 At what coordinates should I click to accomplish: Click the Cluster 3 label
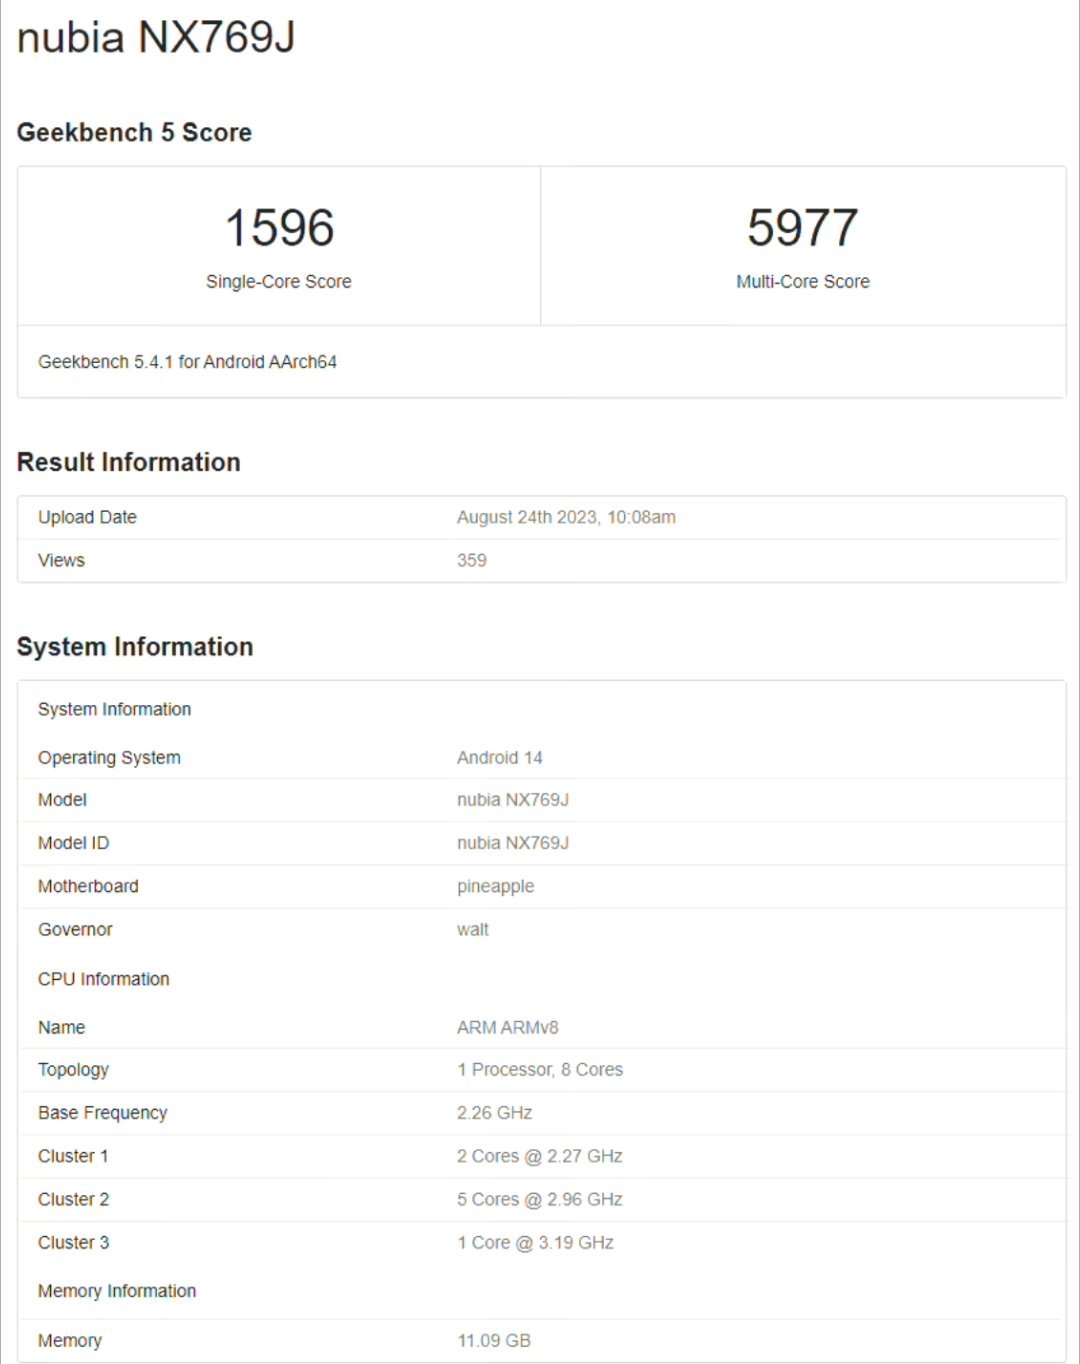pyautogui.click(x=73, y=1242)
